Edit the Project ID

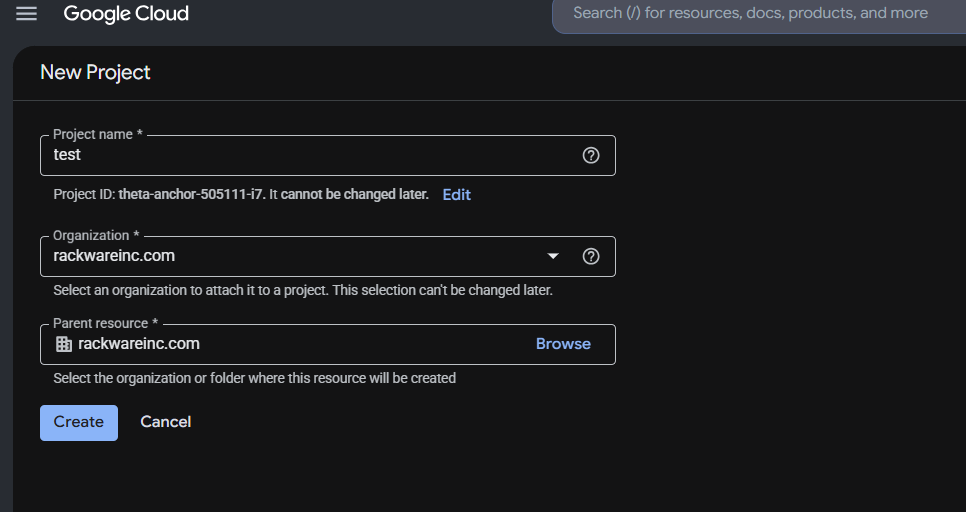(x=457, y=195)
